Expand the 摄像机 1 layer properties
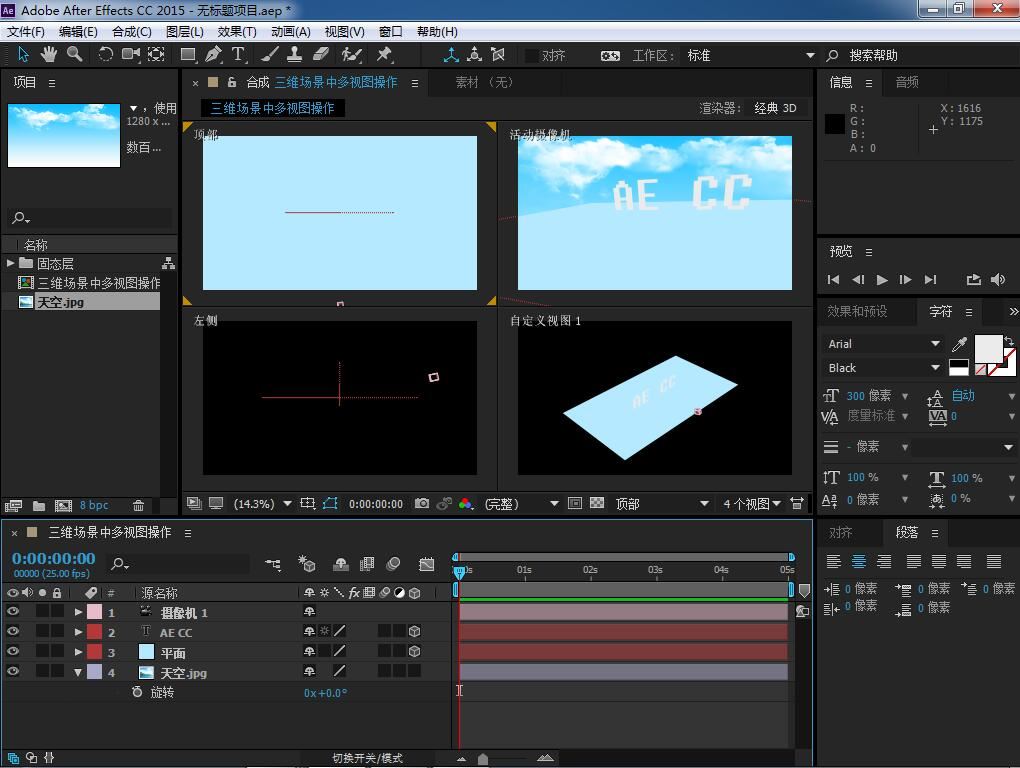 78,612
